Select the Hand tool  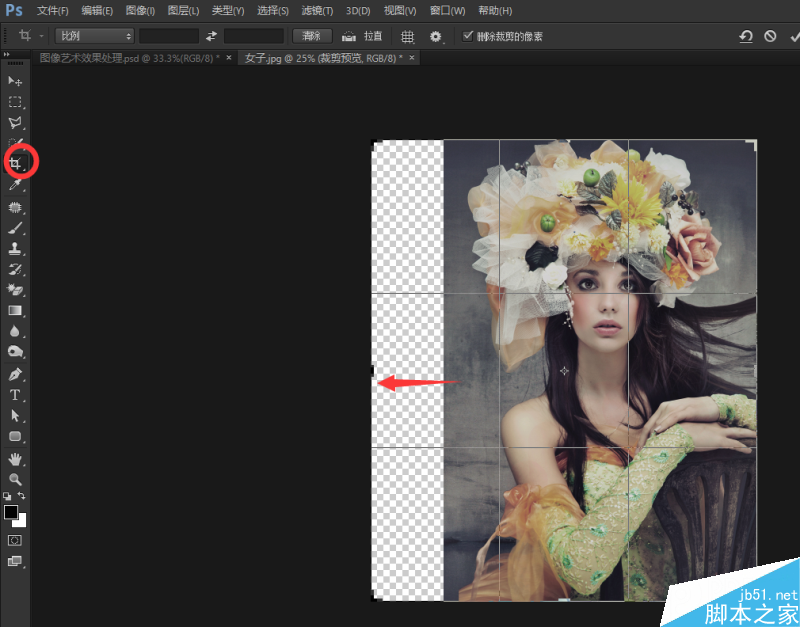pyautogui.click(x=15, y=459)
